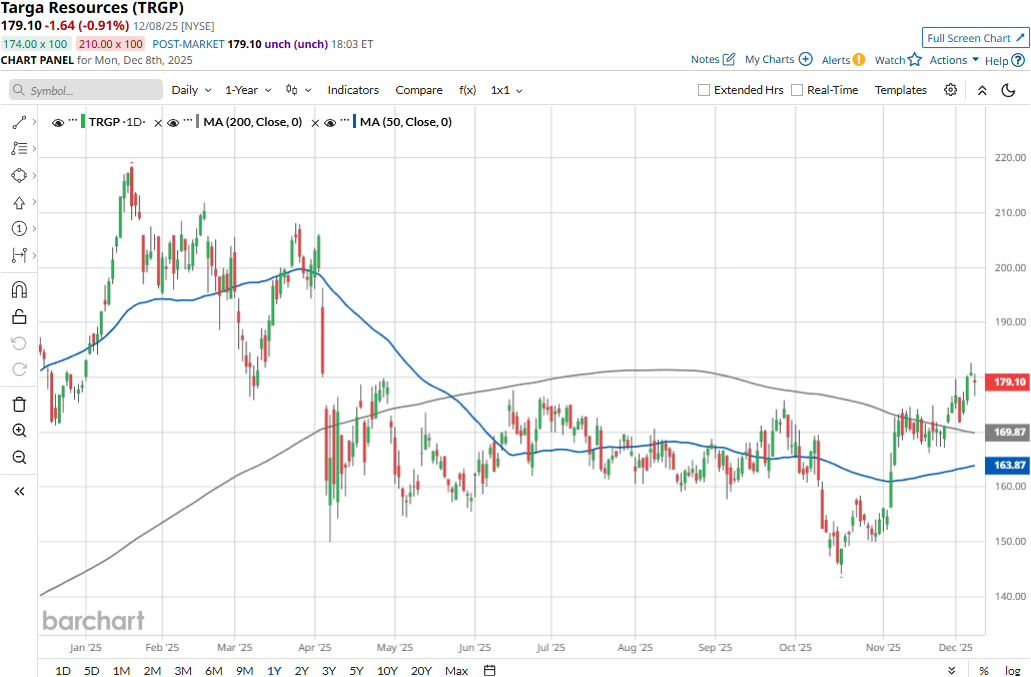The height and width of the screenshot is (677, 1031).
Task: Open the 1-Year period dropdown
Action: tap(249, 90)
